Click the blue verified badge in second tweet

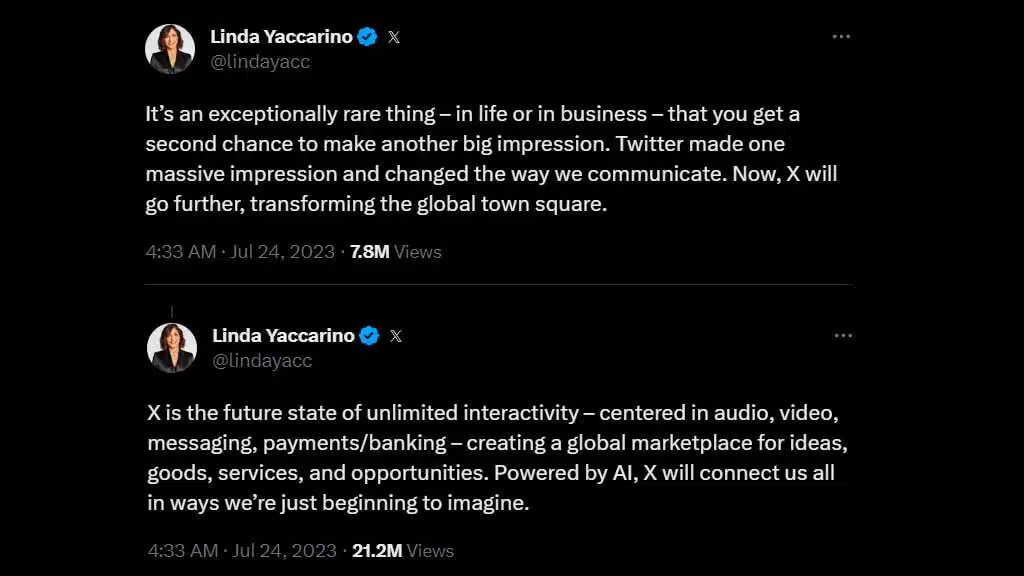369,336
